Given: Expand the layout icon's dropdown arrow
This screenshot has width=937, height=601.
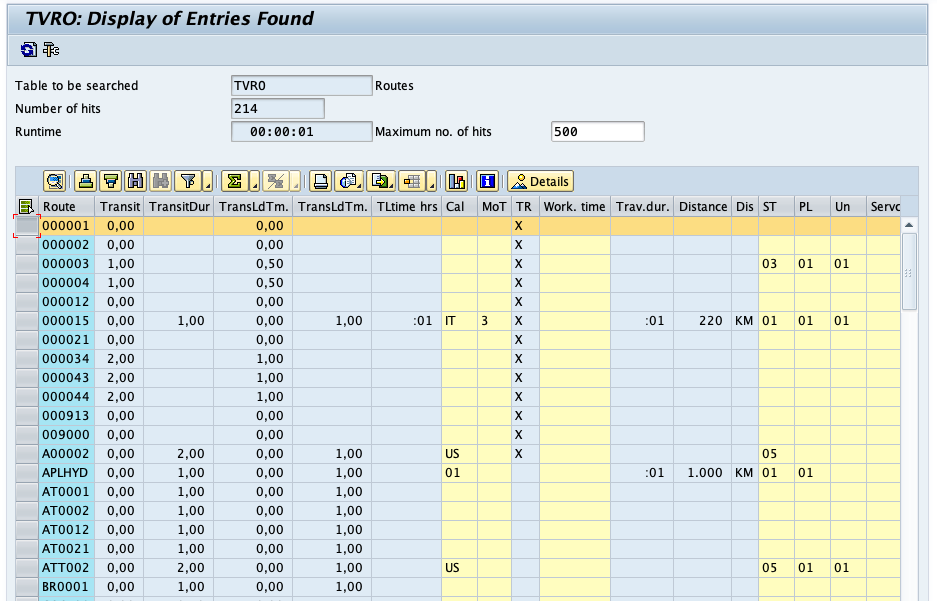Looking at the screenshot, I should point(432,181).
